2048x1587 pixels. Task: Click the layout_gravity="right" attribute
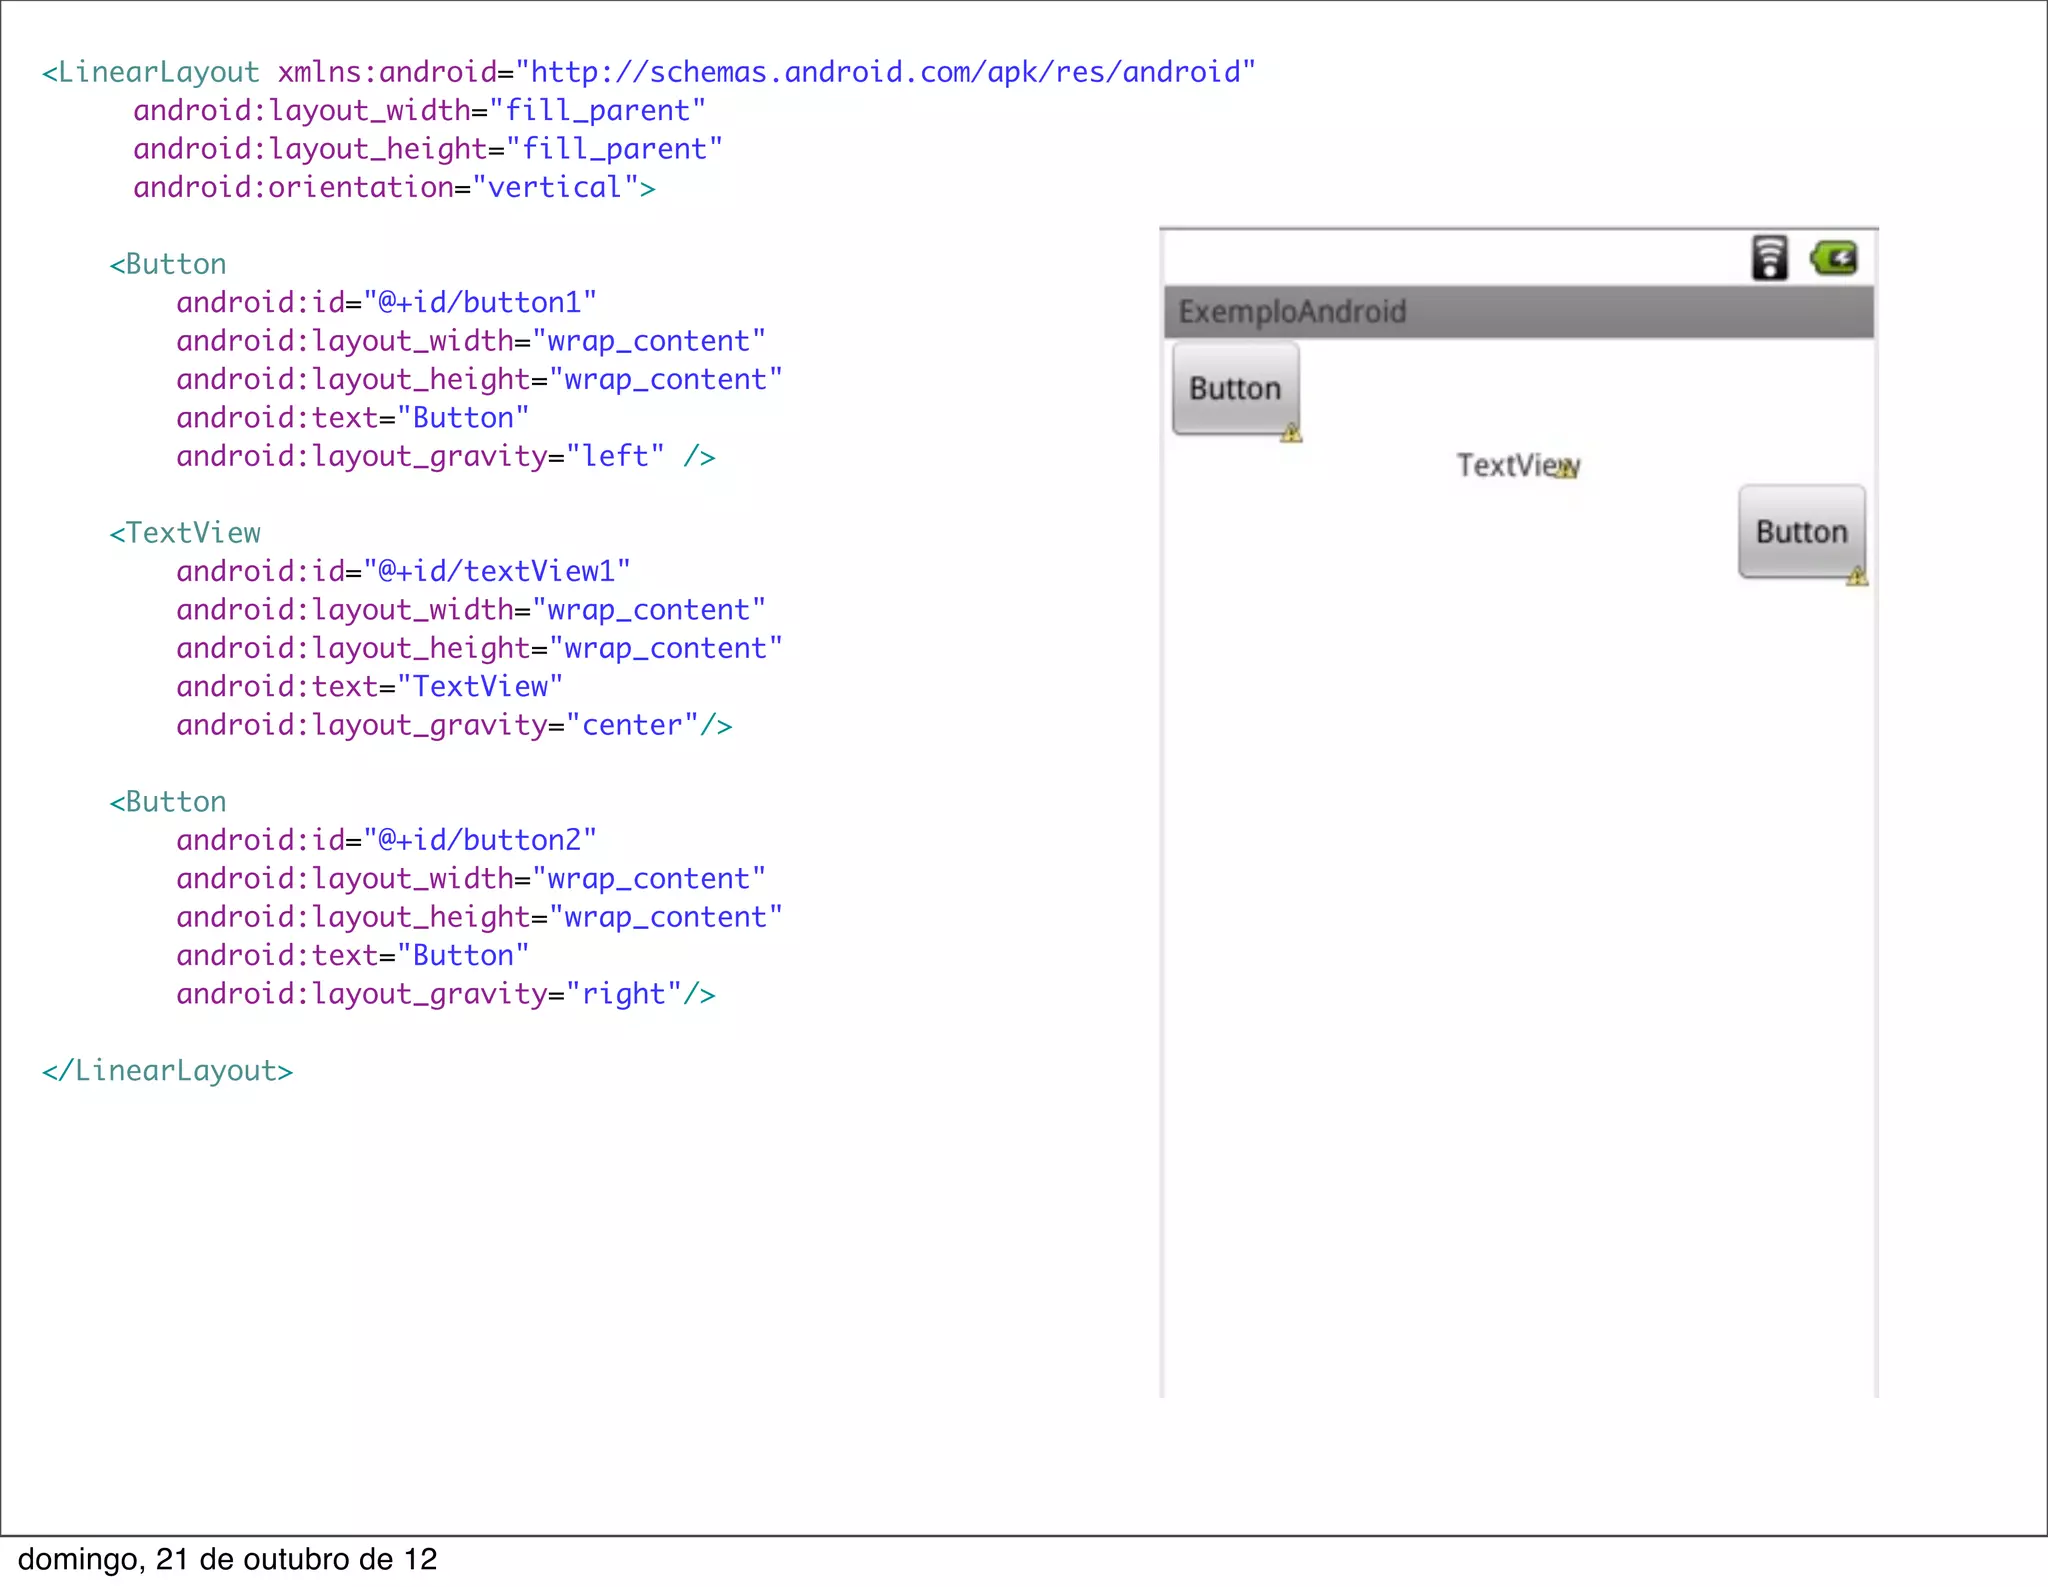[428, 994]
